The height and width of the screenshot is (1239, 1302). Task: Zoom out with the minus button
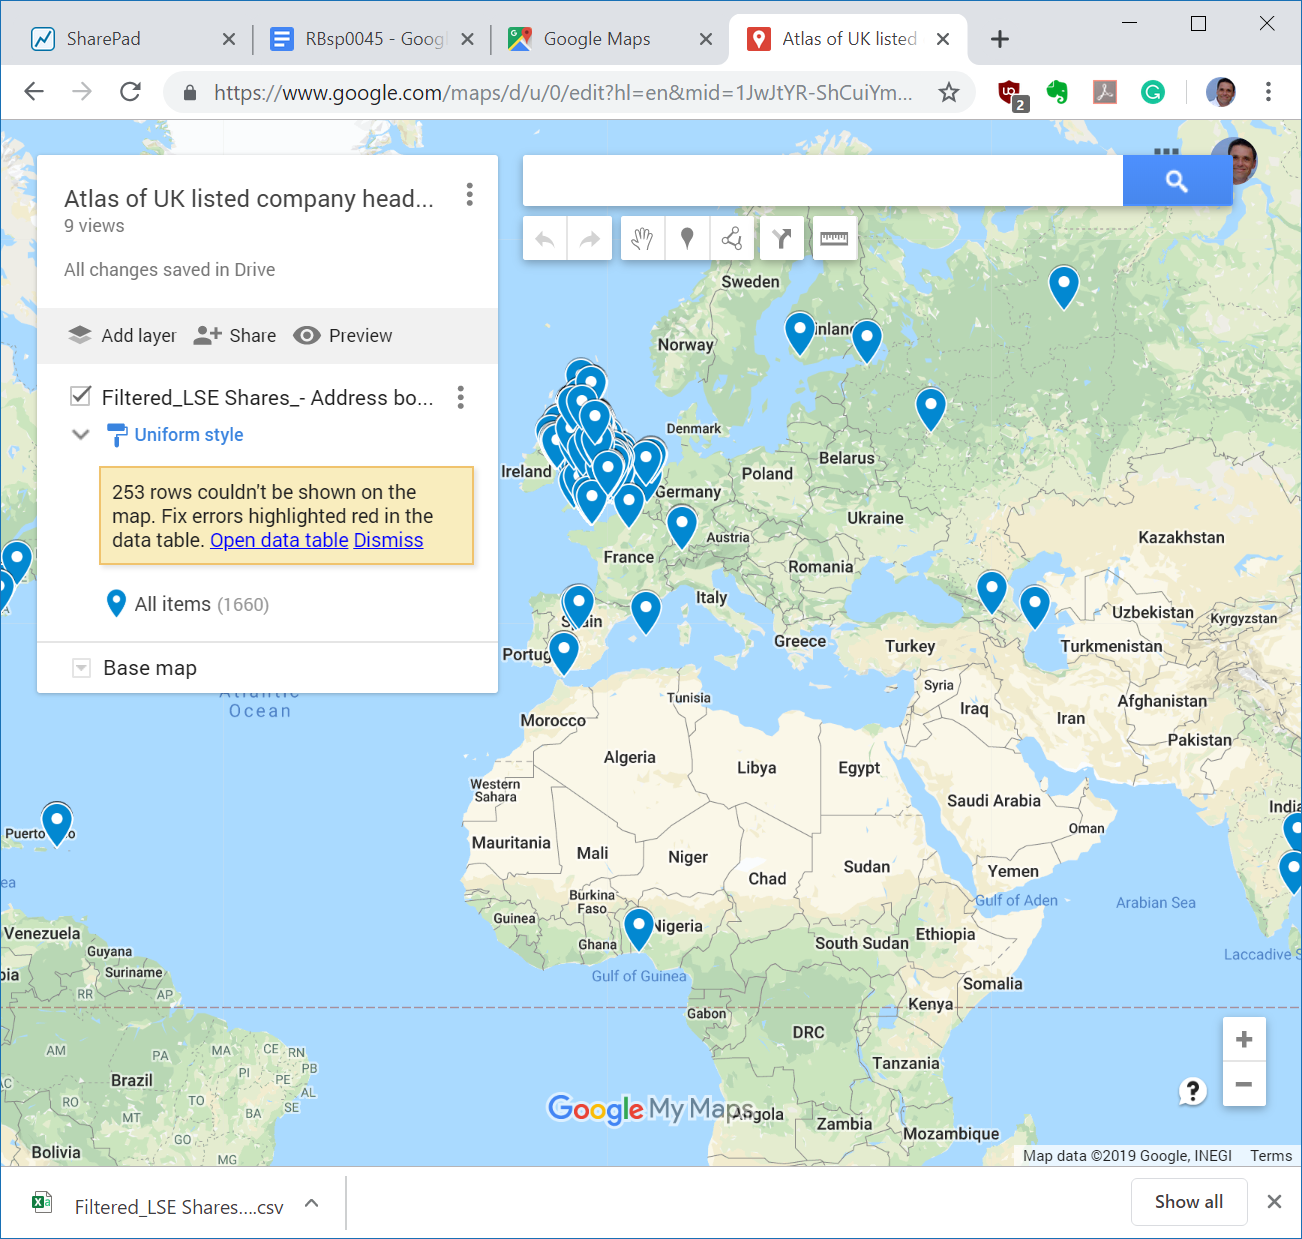tap(1244, 1084)
